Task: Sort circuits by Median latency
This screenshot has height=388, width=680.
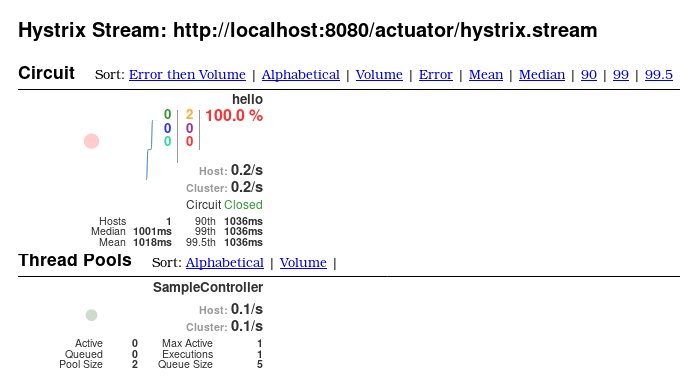Action: [x=542, y=75]
